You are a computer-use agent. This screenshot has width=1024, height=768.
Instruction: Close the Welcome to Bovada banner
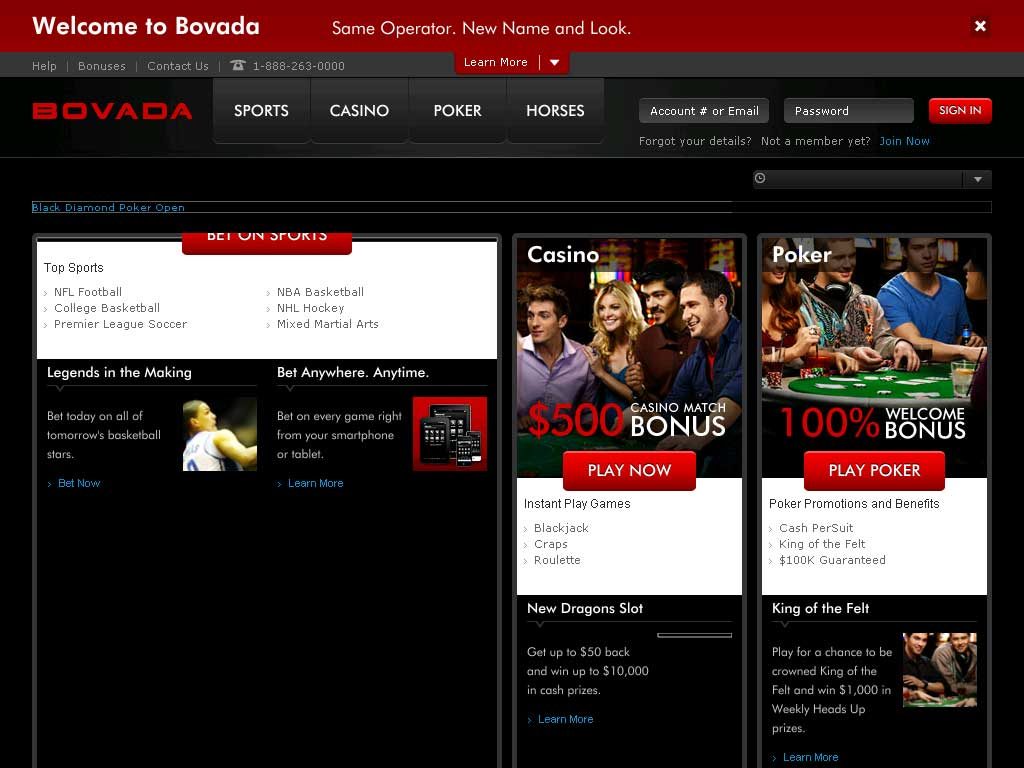(980, 26)
